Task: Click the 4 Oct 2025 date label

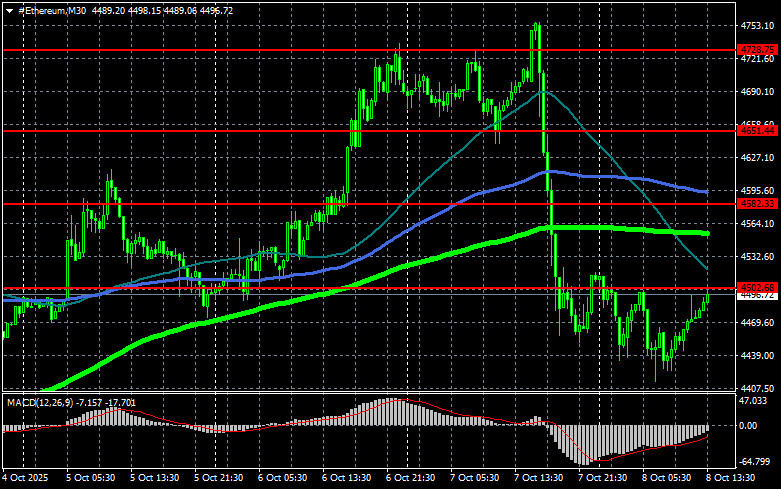Action: coord(25,480)
